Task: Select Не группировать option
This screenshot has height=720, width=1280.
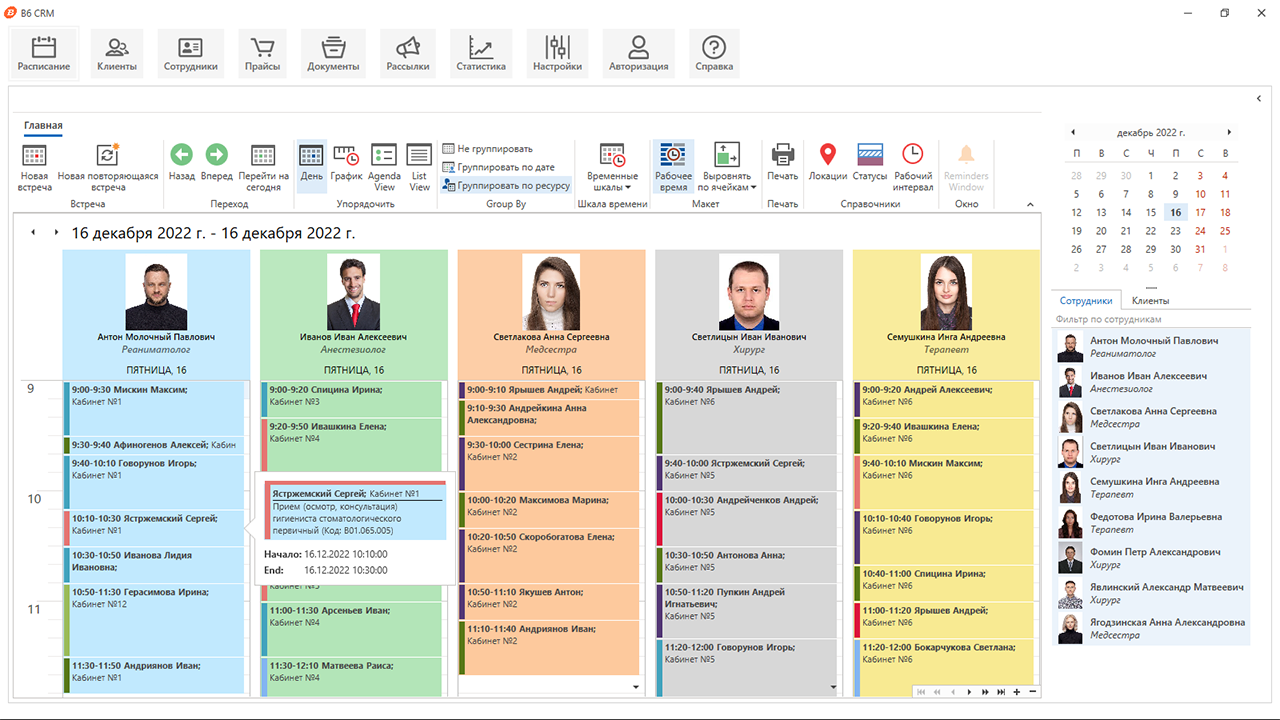Action: [x=488, y=149]
